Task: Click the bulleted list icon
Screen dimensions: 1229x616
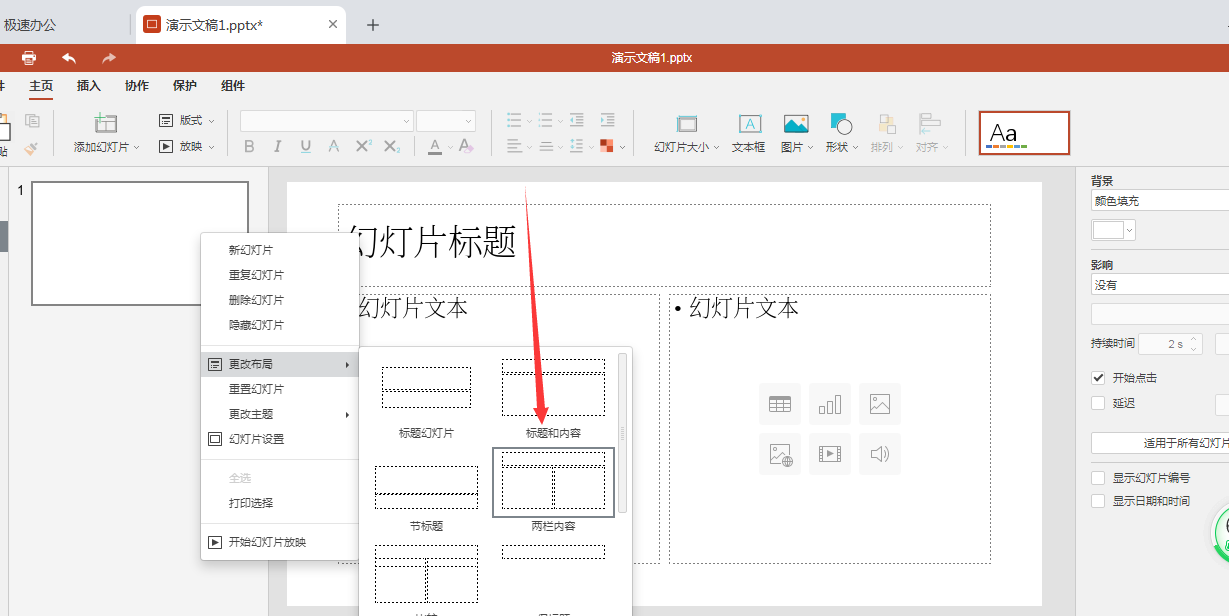Action: coord(514,121)
